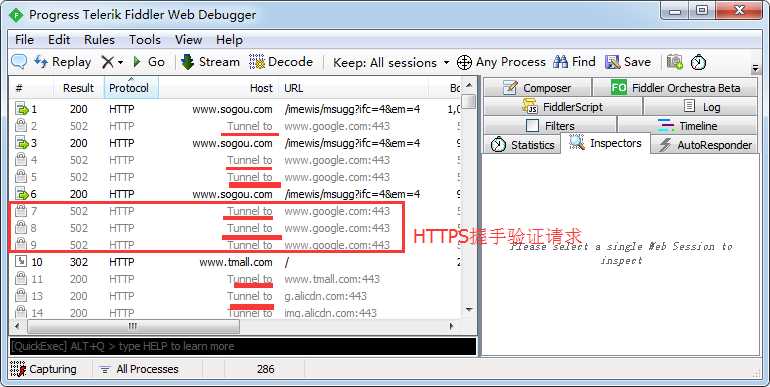Open the AutoResponder tab
Image resolution: width=770 pixels, height=387 pixels.
click(x=705, y=145)
